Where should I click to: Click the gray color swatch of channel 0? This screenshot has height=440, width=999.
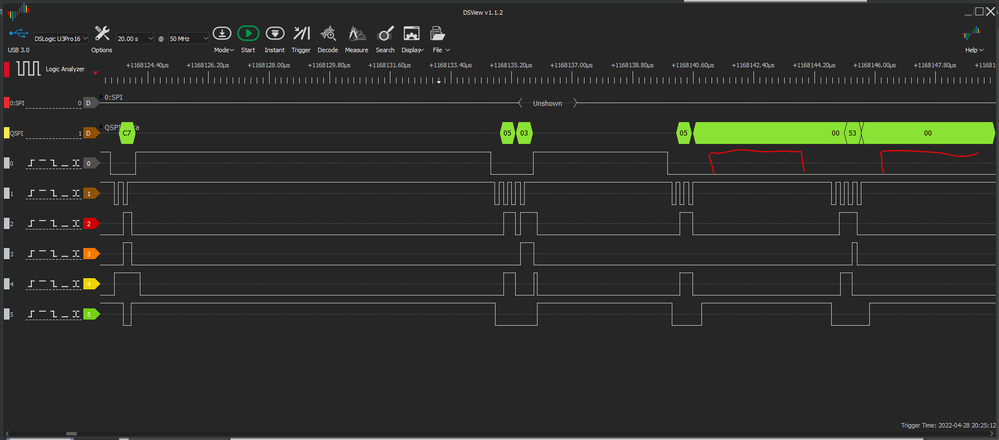pyautogui.click(x=7, y=163)
